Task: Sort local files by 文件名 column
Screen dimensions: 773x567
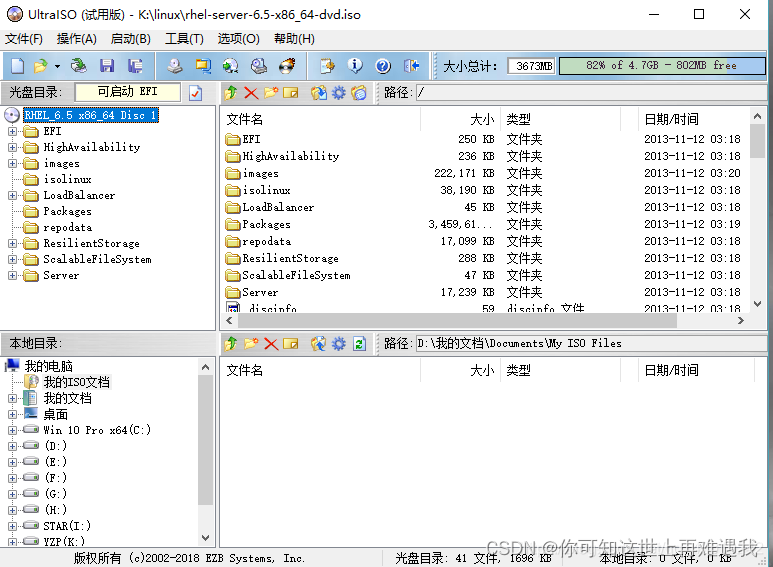Action: pos(320,370)
